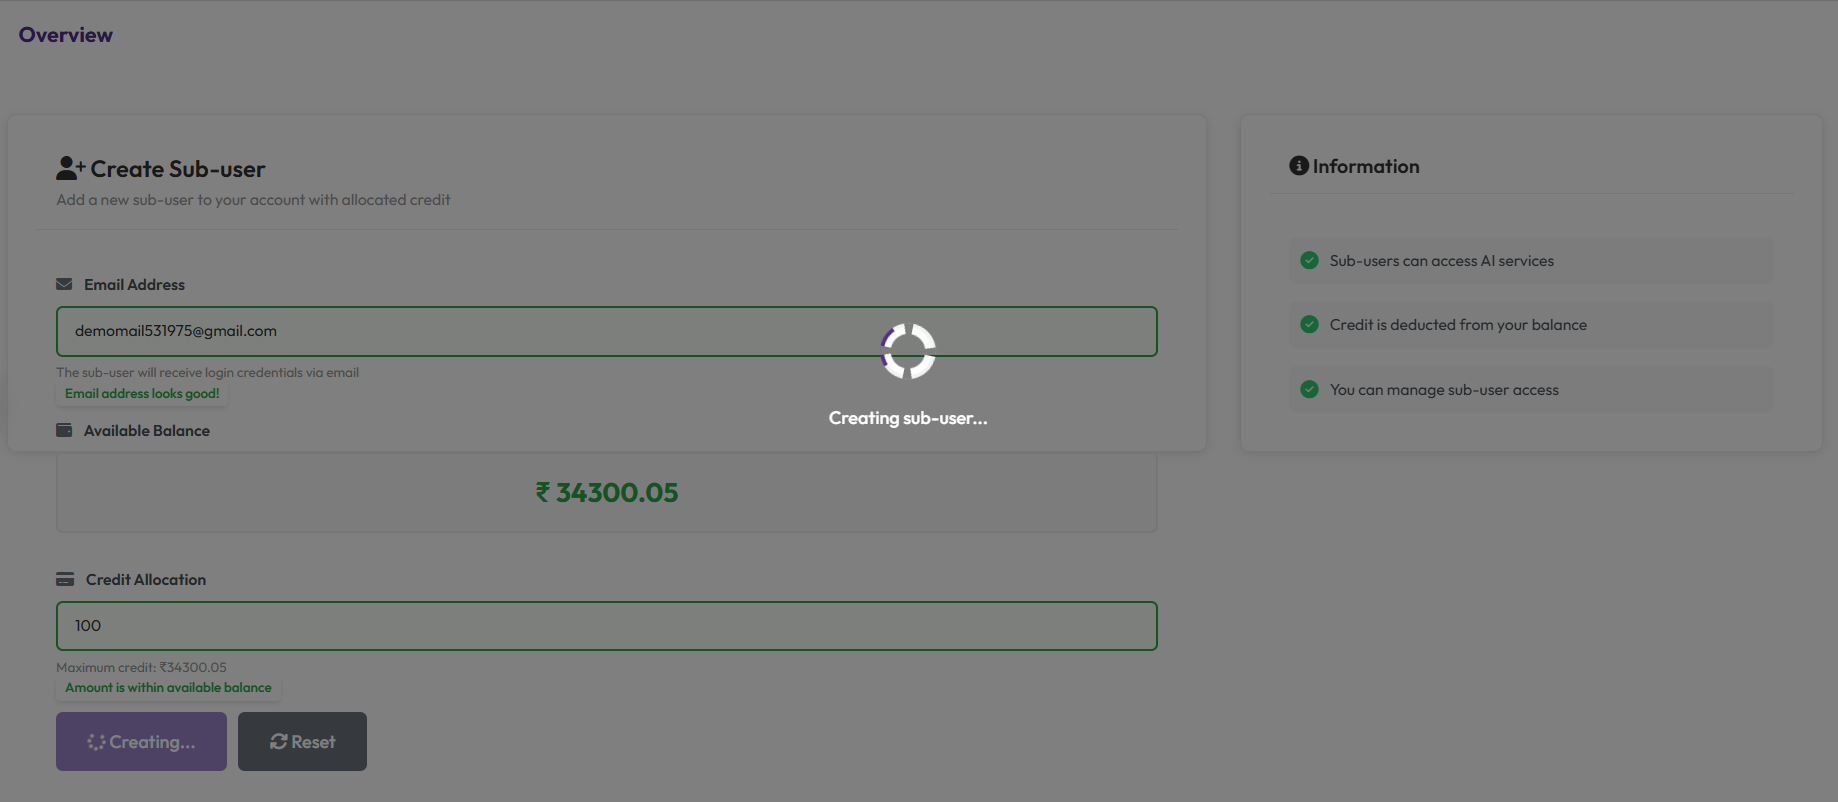Click 'Amount is within available balance' message

168,688
